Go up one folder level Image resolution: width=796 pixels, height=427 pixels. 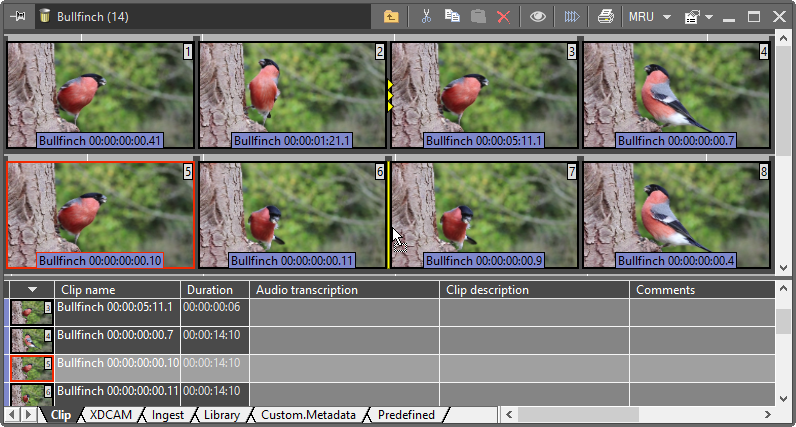click(391, 17)
